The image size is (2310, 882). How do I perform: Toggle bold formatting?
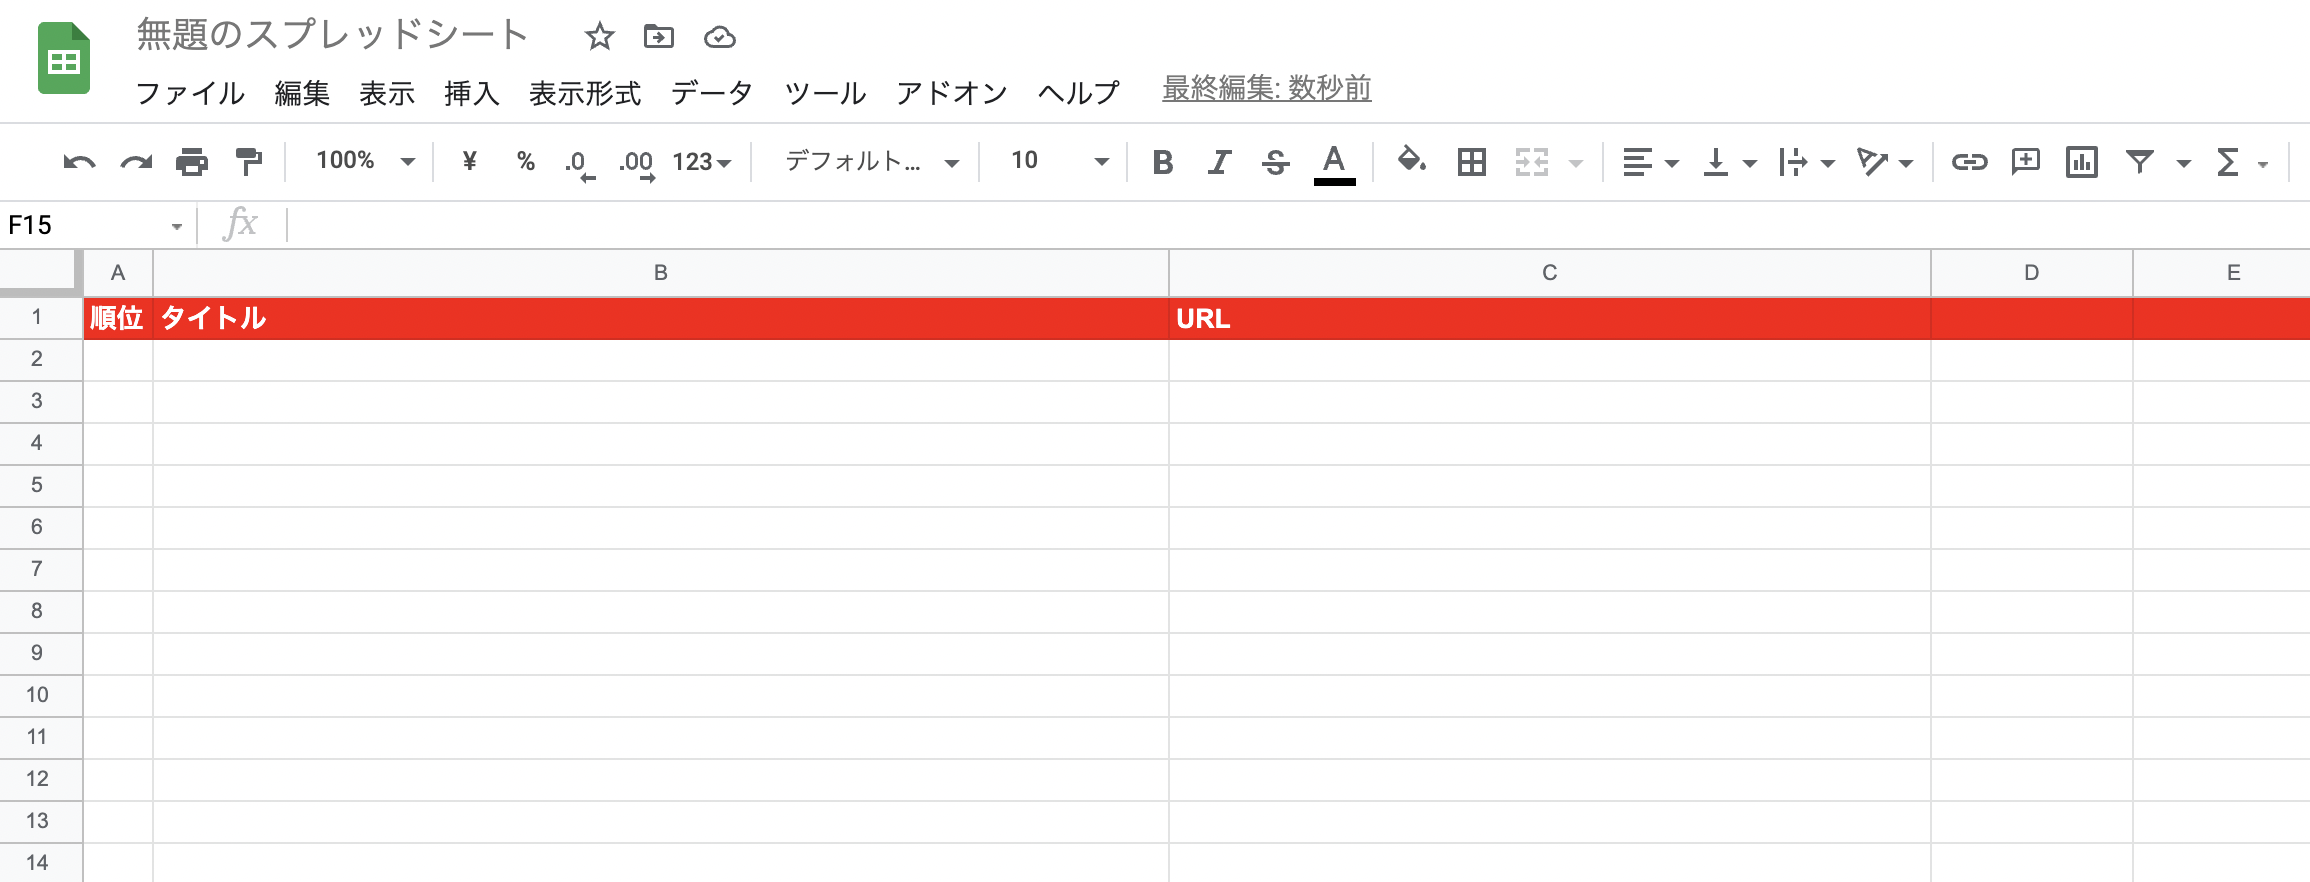pos(1162,162)
